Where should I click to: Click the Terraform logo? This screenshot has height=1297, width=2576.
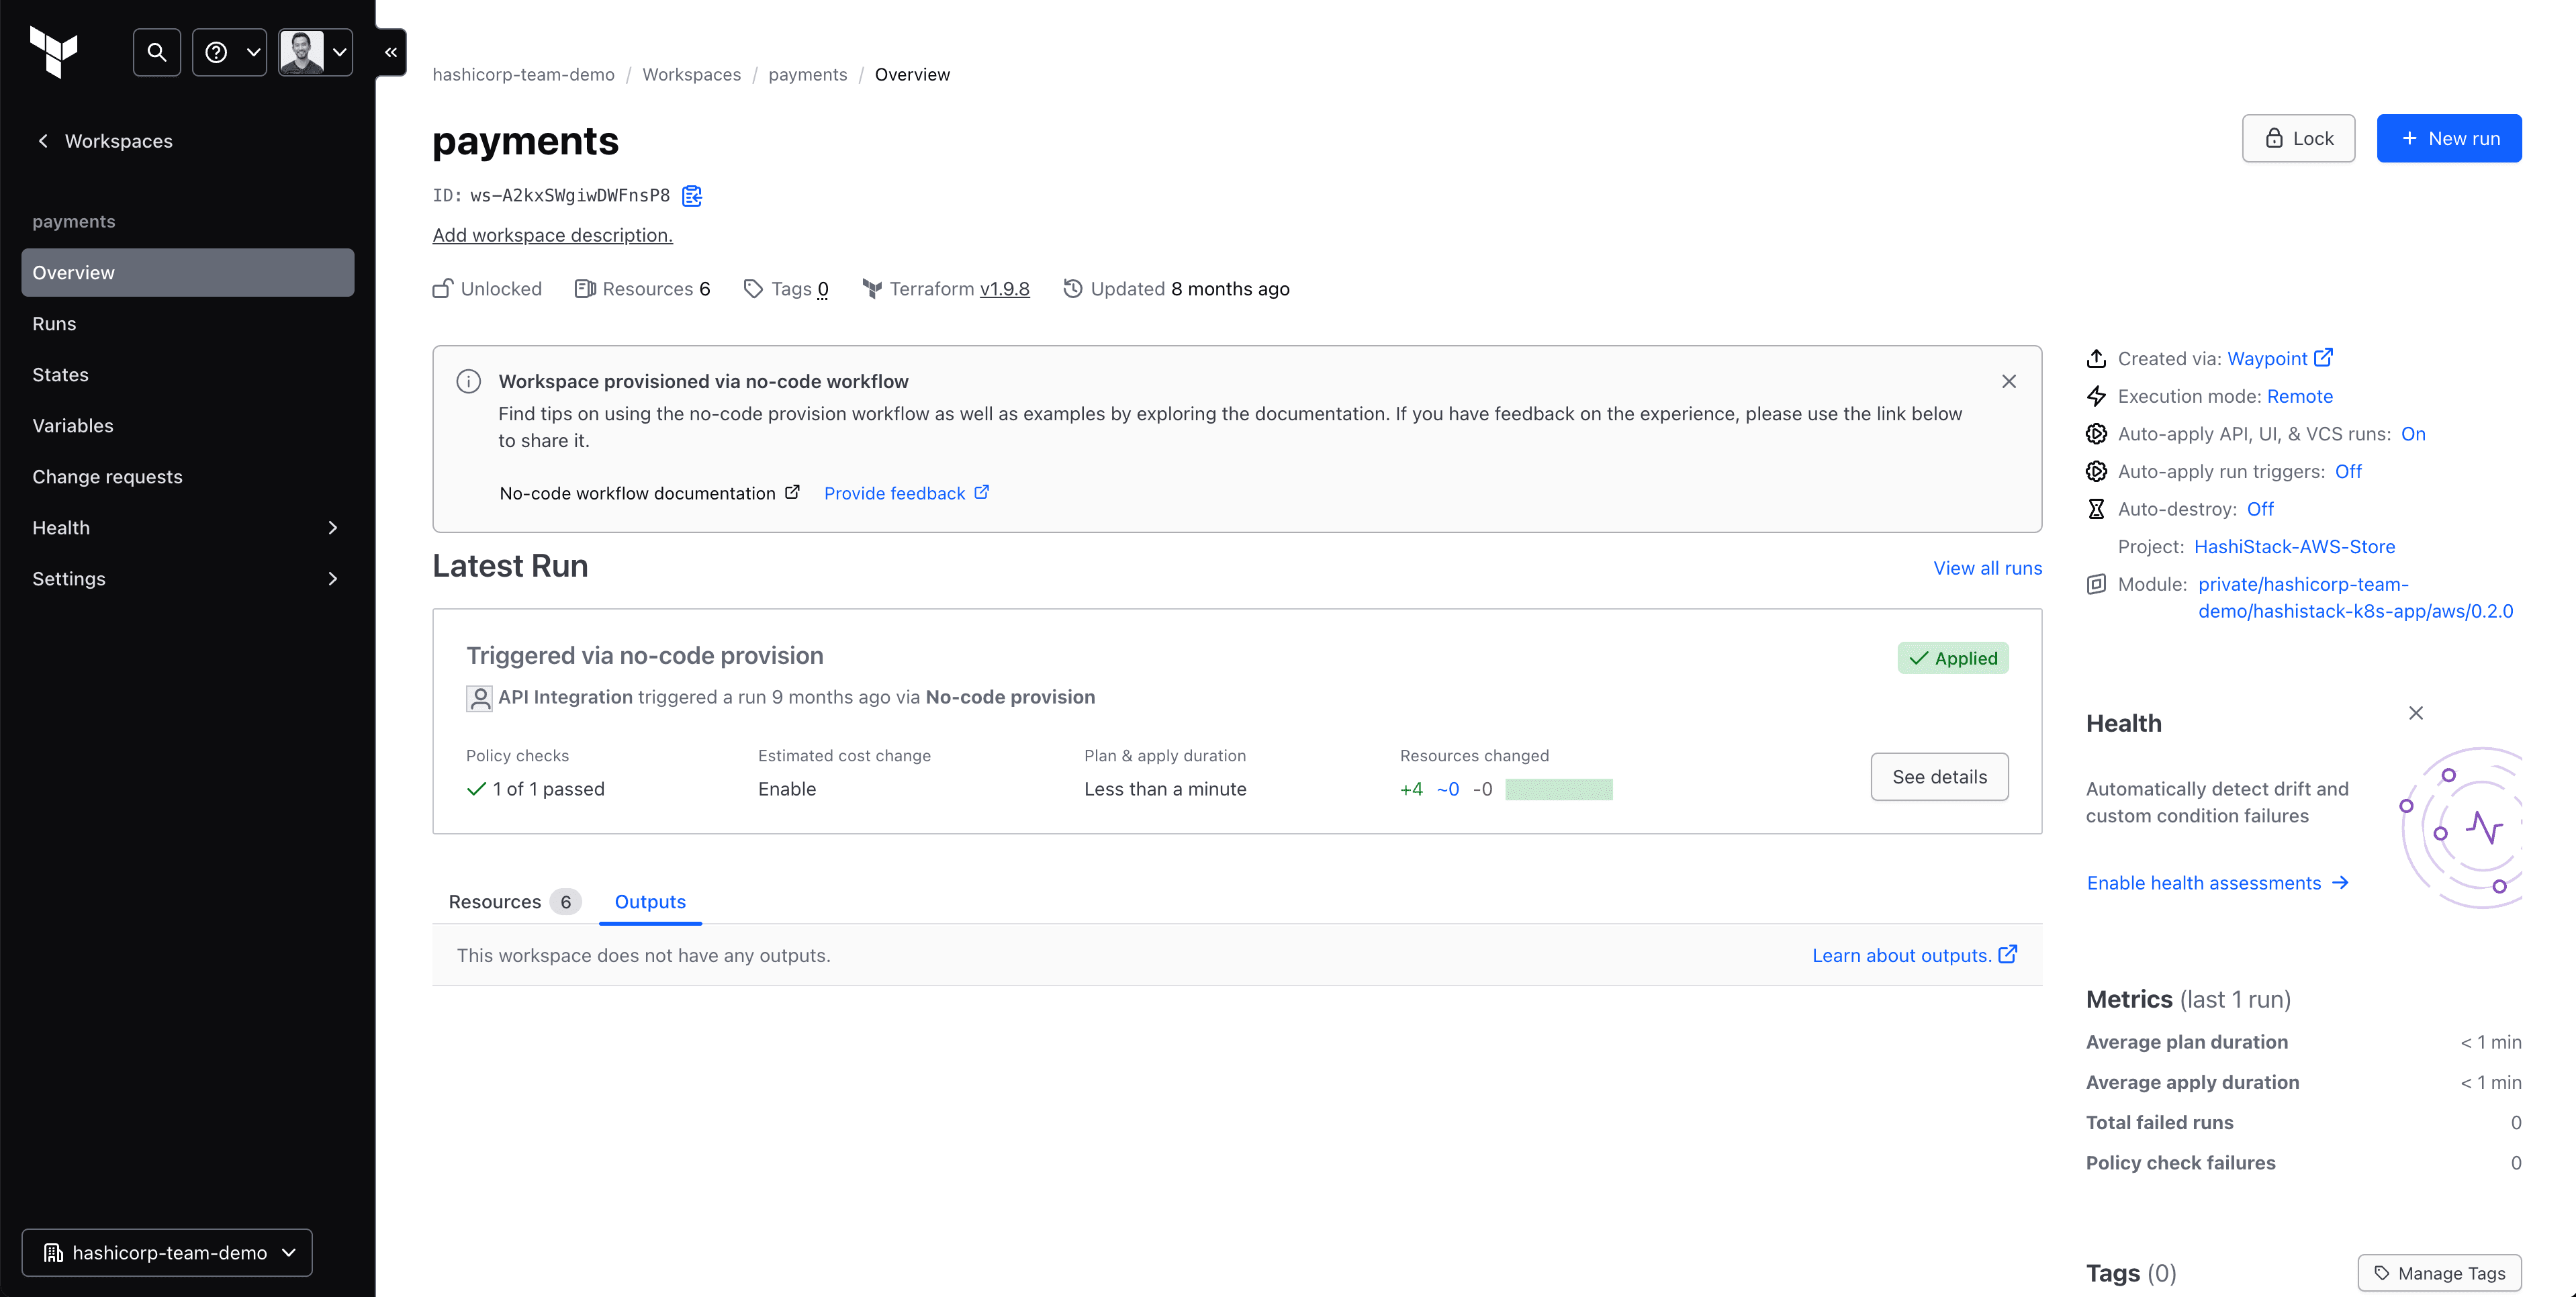coord(55,52)
